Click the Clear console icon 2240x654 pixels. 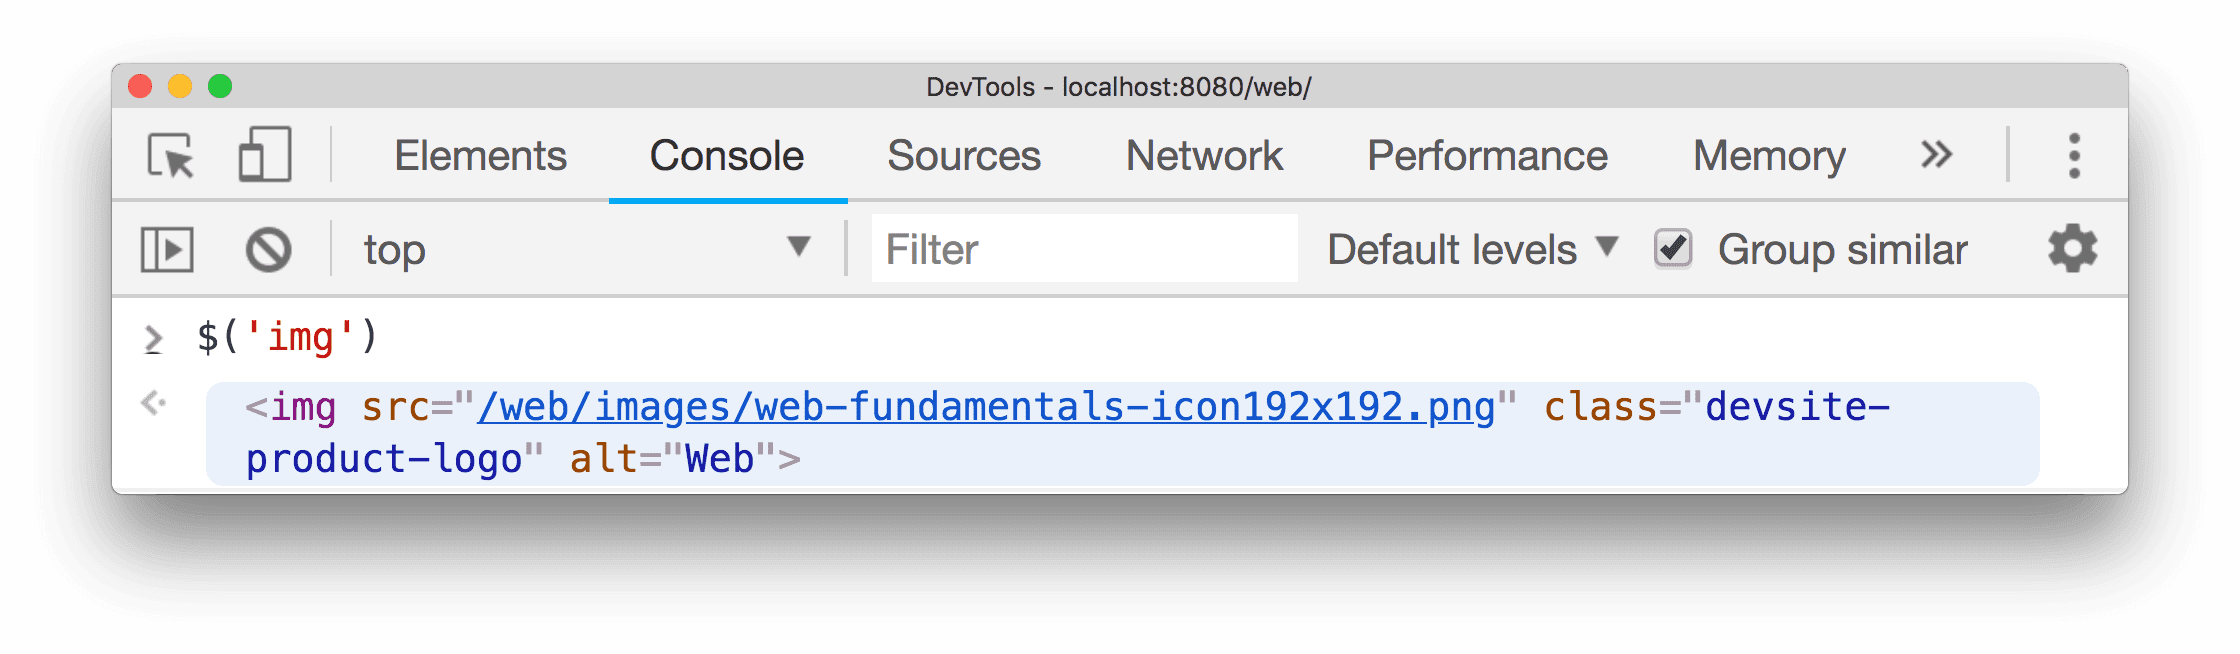point(270,249)
